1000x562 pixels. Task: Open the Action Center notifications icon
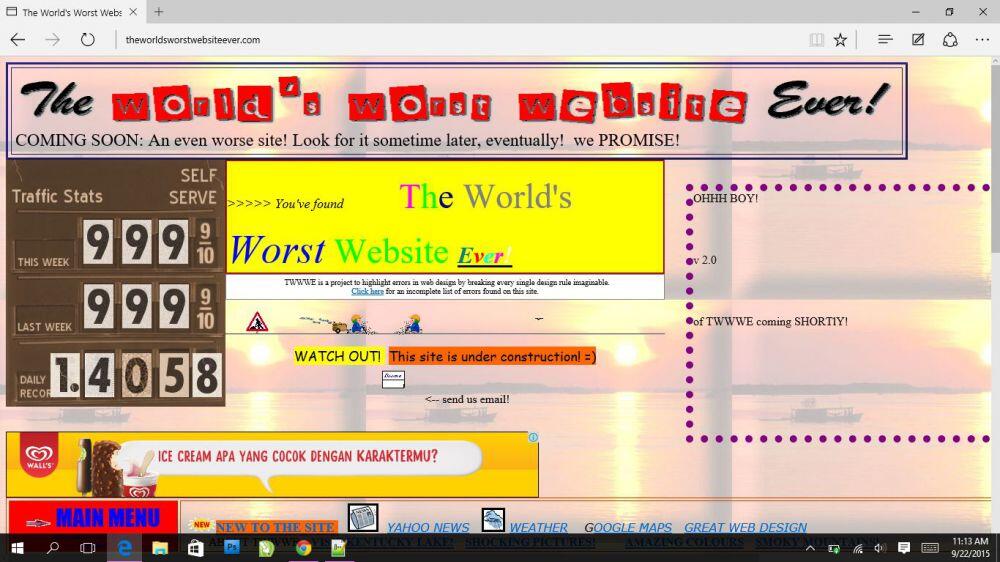904,548
